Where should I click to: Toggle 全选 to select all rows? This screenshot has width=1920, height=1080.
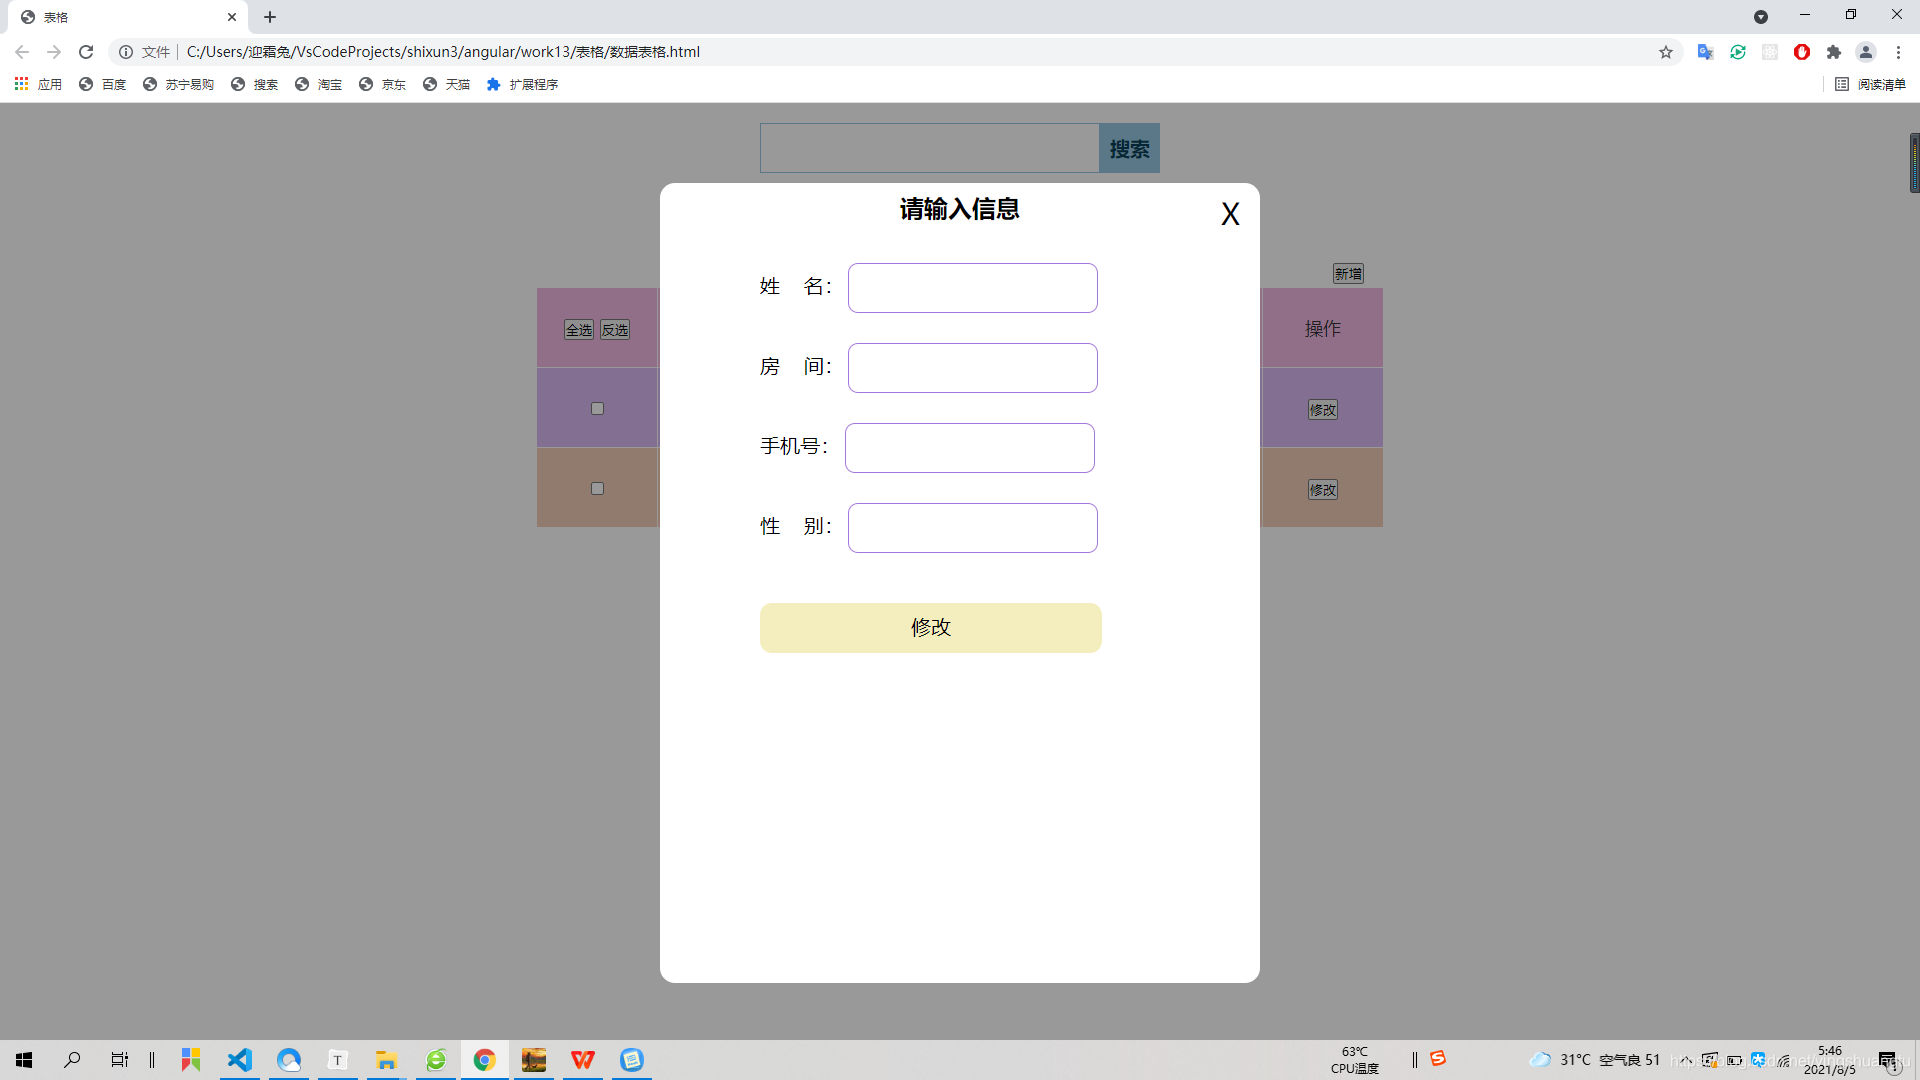pyautogui.click(x=577, y=329)
